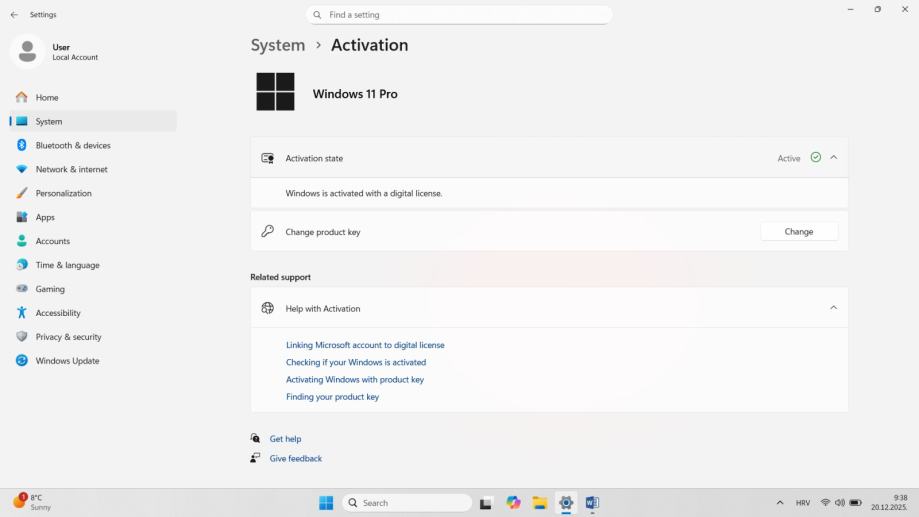Go to Apps settings page
This screenshot has height=517, width=919.
point(45,217)
